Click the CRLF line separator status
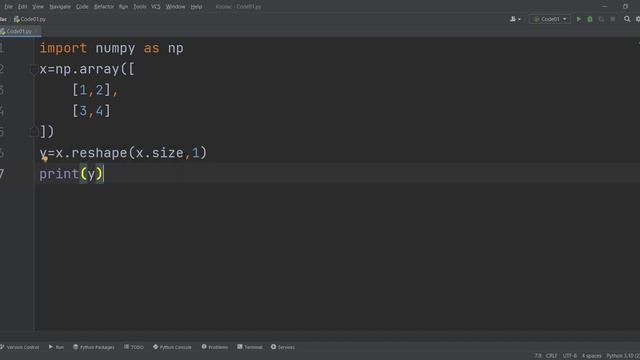 pos(551,356)
